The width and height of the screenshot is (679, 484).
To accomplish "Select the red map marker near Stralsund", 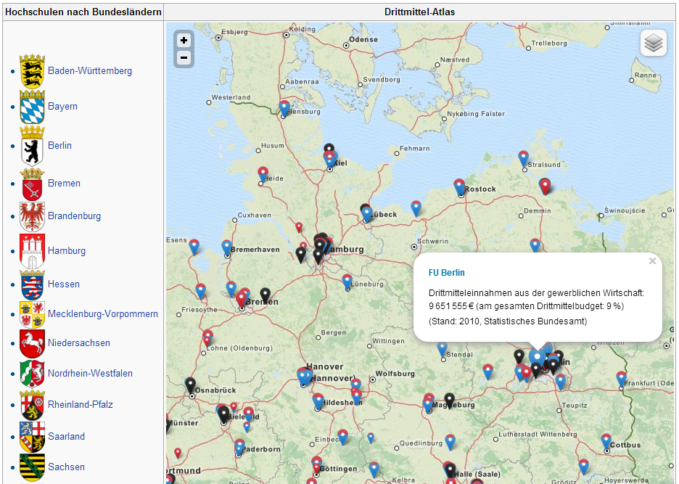I will click(x=545, y=185).
